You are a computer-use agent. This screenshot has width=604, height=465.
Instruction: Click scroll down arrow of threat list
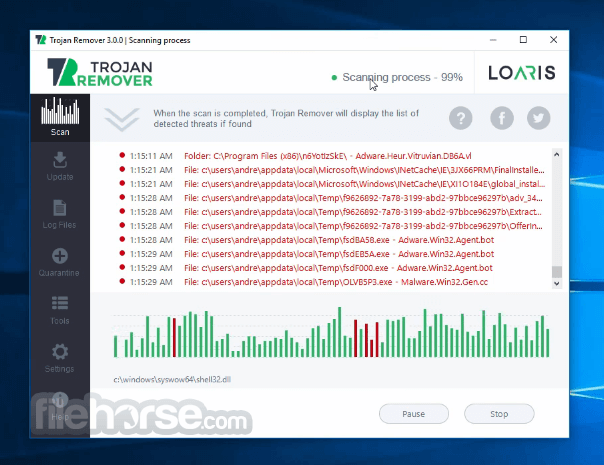[x=557, y=284]
